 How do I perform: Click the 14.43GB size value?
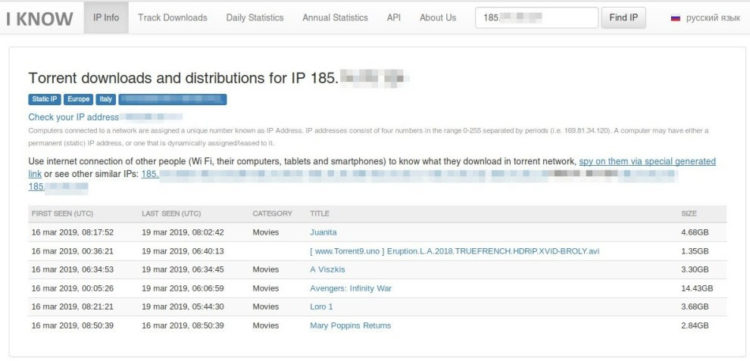tap(697, 288)
